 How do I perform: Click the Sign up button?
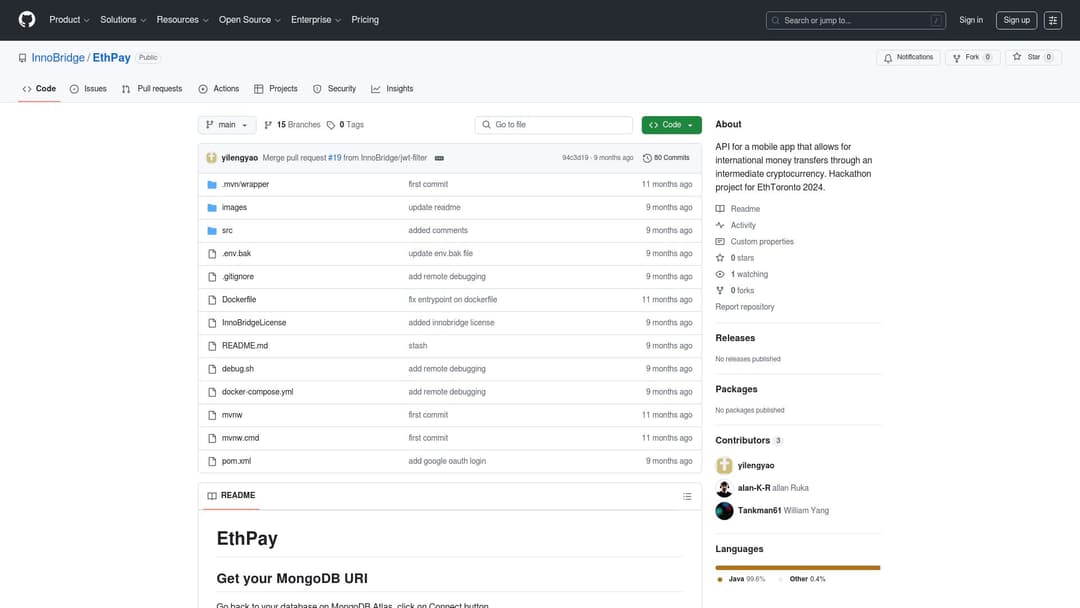coord(1016,20)
